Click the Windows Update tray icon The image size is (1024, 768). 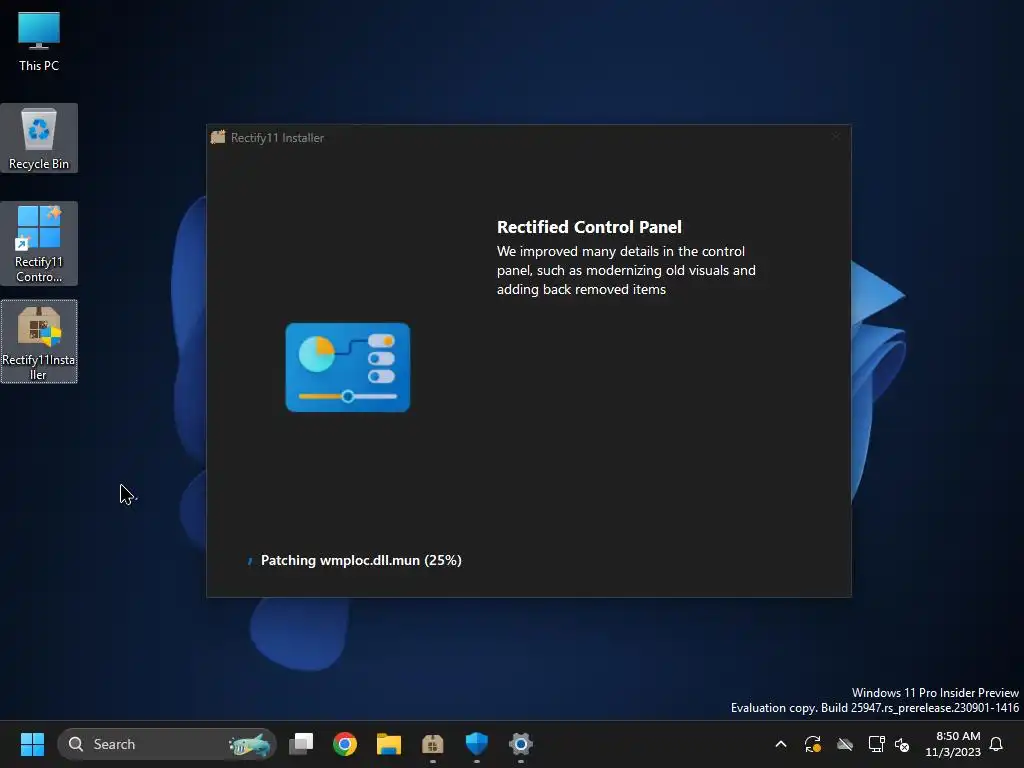coord(812,744)
